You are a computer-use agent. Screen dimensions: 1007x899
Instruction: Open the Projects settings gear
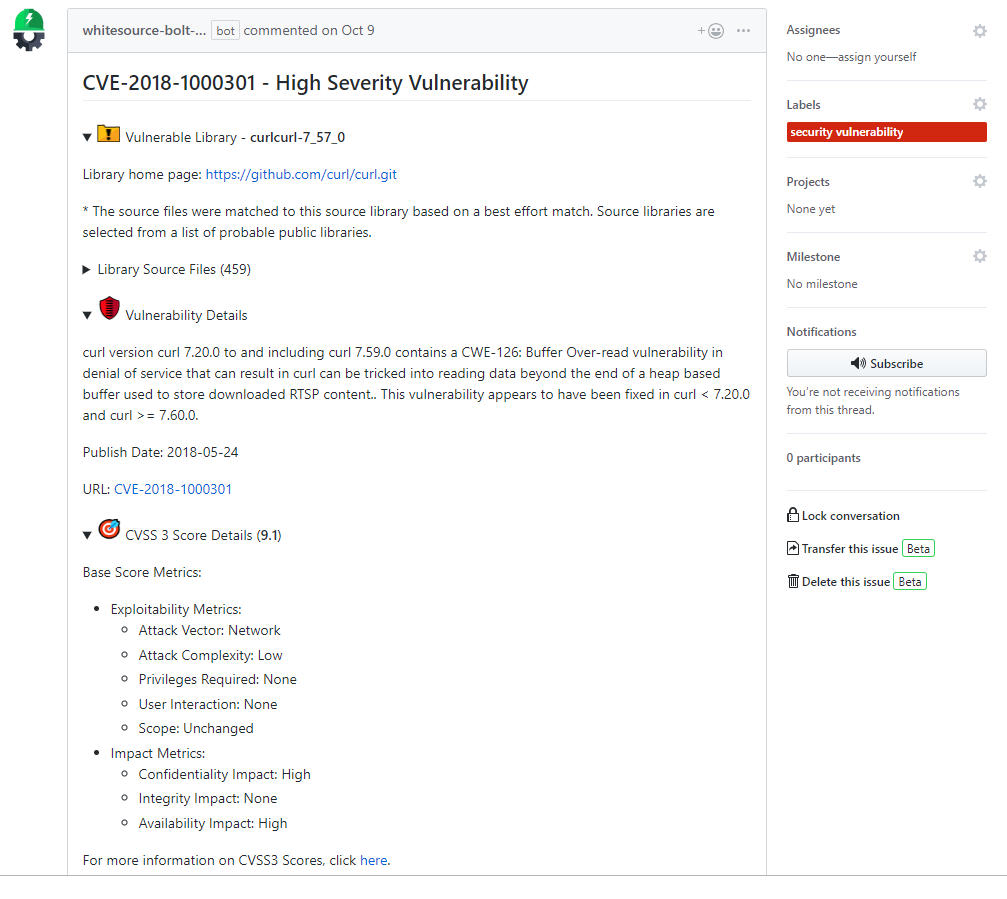(979, 181)
